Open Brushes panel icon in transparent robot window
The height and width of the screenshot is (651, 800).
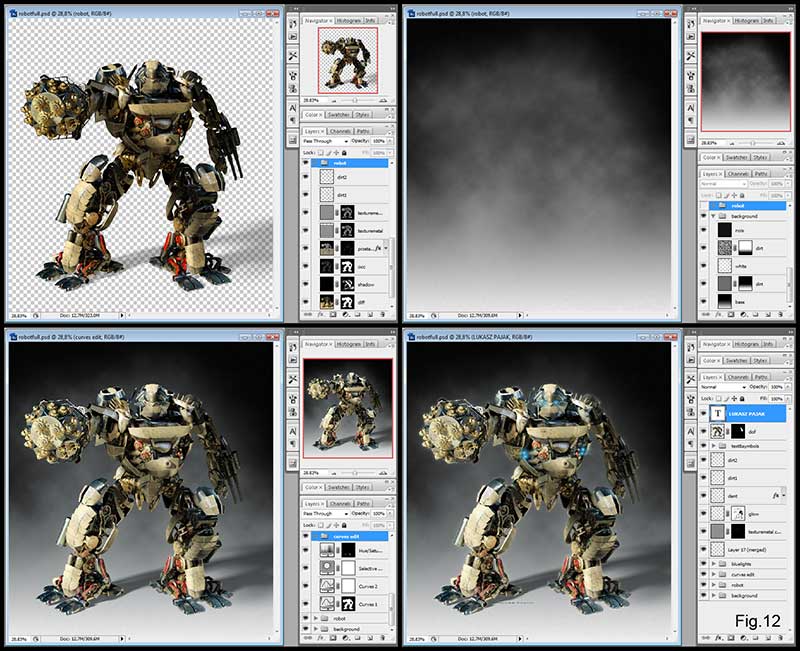[x=293, y=76]
